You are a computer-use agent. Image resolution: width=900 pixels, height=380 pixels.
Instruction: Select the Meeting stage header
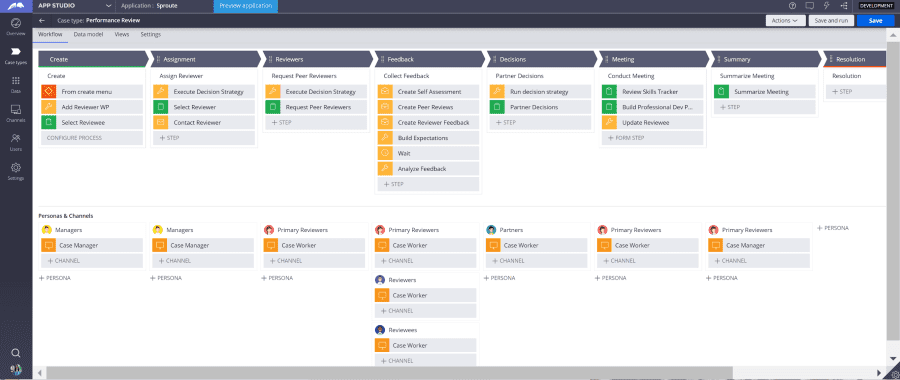coord(654,59)
